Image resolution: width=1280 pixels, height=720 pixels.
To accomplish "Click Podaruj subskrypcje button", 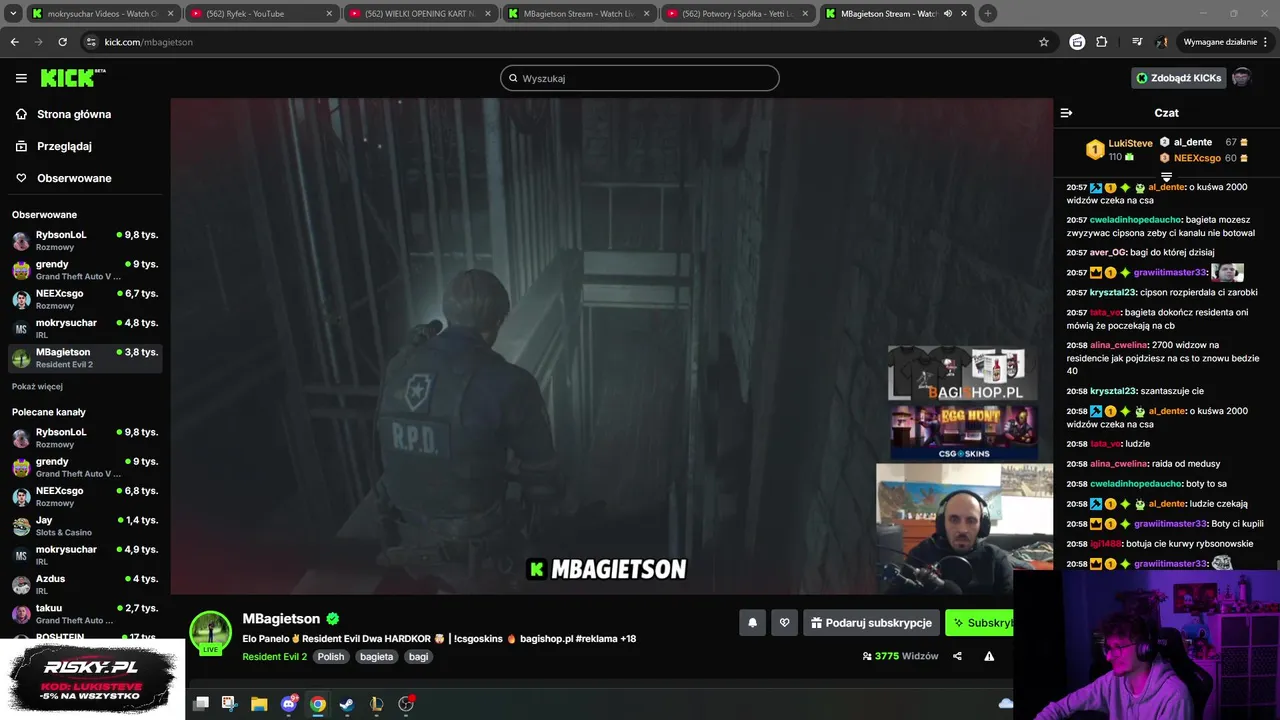I will point(871,623).
